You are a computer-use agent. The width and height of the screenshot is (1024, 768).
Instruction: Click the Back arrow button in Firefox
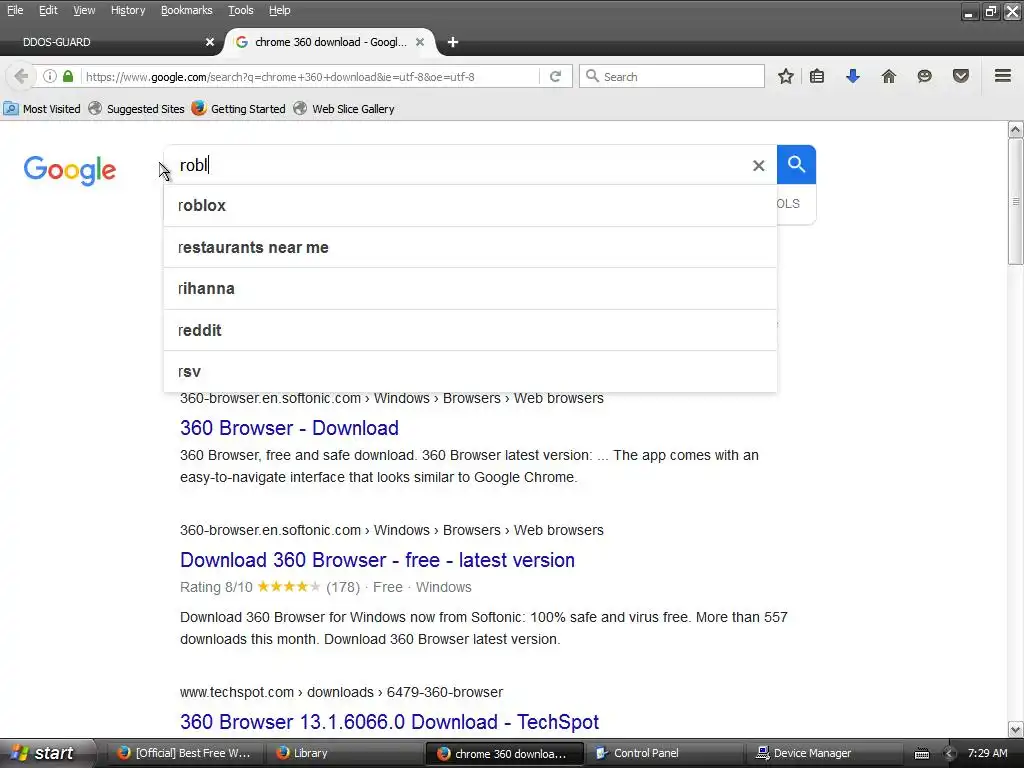coord(21,76)
